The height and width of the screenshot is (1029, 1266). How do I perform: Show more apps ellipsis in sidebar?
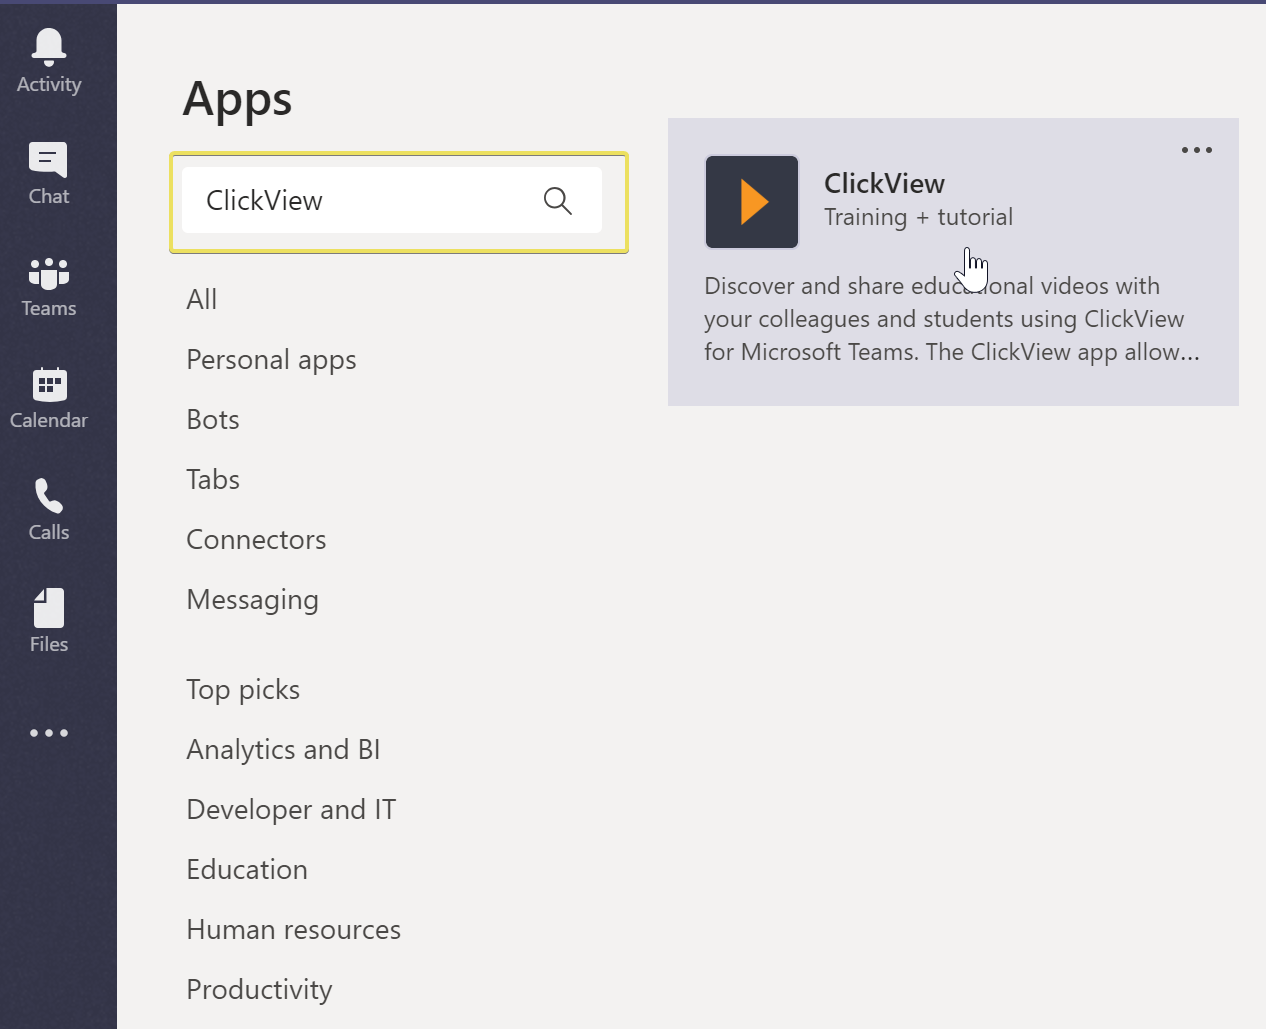[49, 733]
